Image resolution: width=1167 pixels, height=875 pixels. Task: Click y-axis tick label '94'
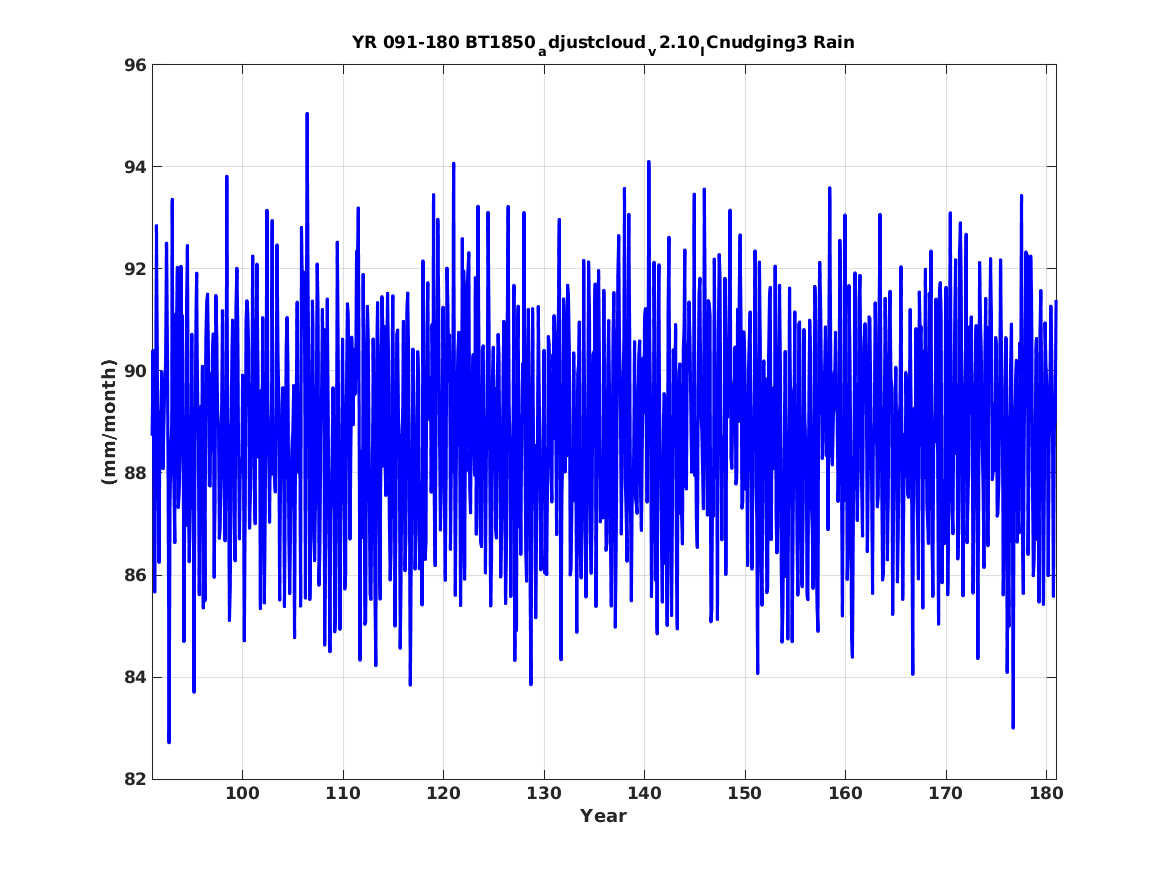(135, 167)
